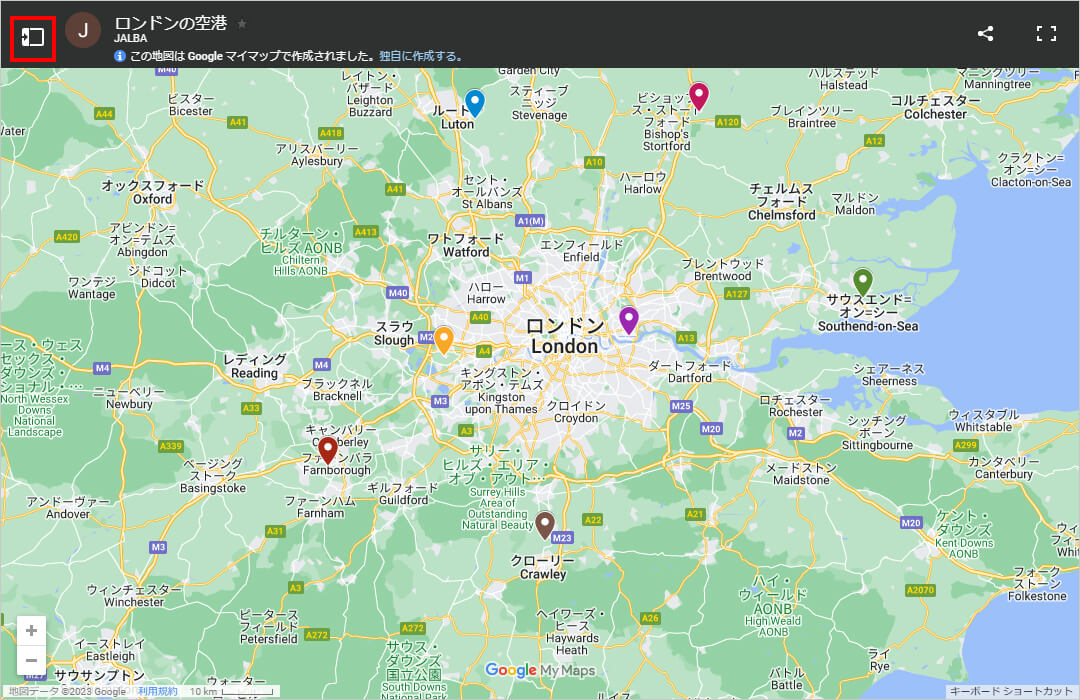
Task: Select the dark red pin at Farnborough
Action: [327, 449]
